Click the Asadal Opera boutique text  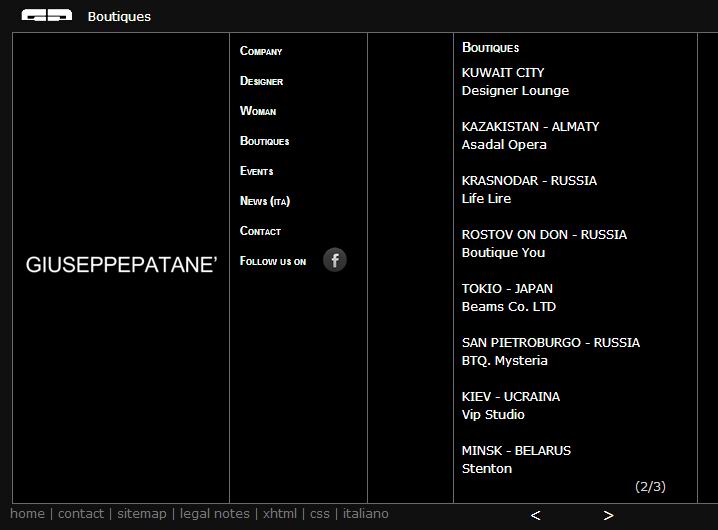coord(504,145)
